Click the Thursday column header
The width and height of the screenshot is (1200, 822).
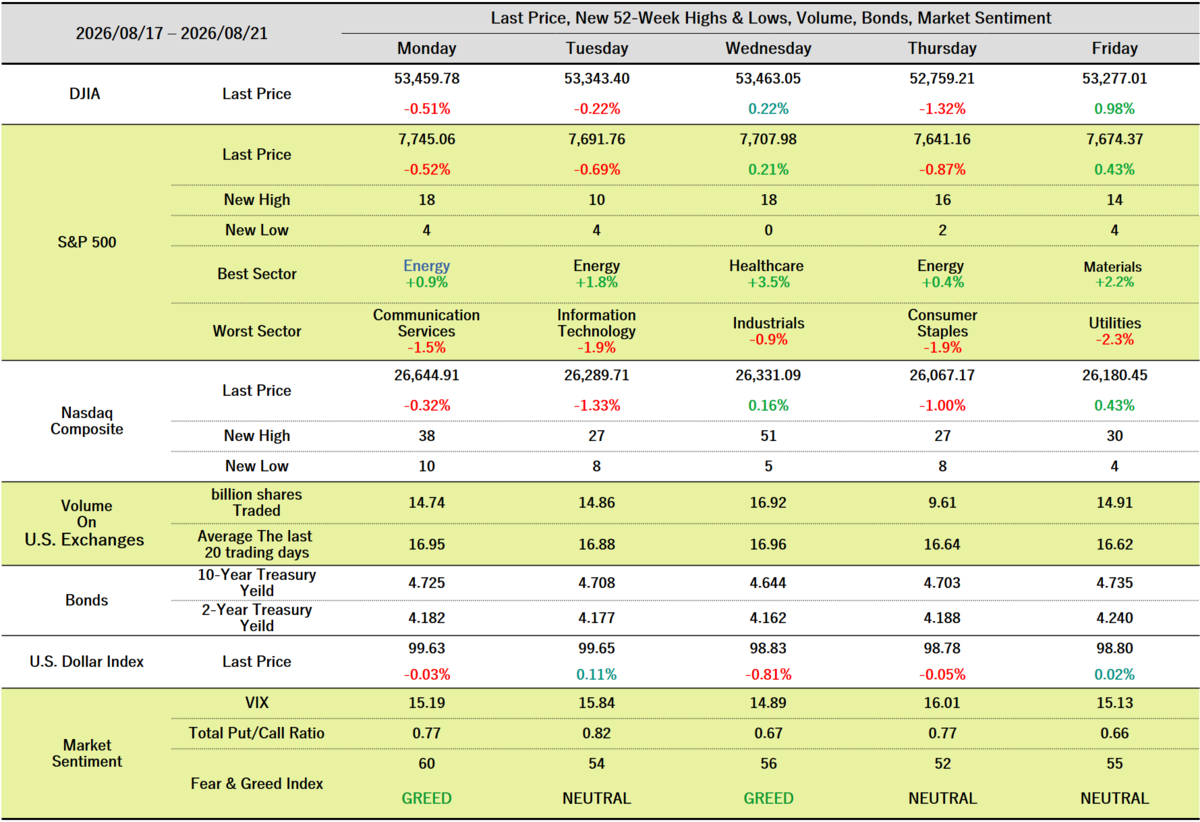click(941, 48)
